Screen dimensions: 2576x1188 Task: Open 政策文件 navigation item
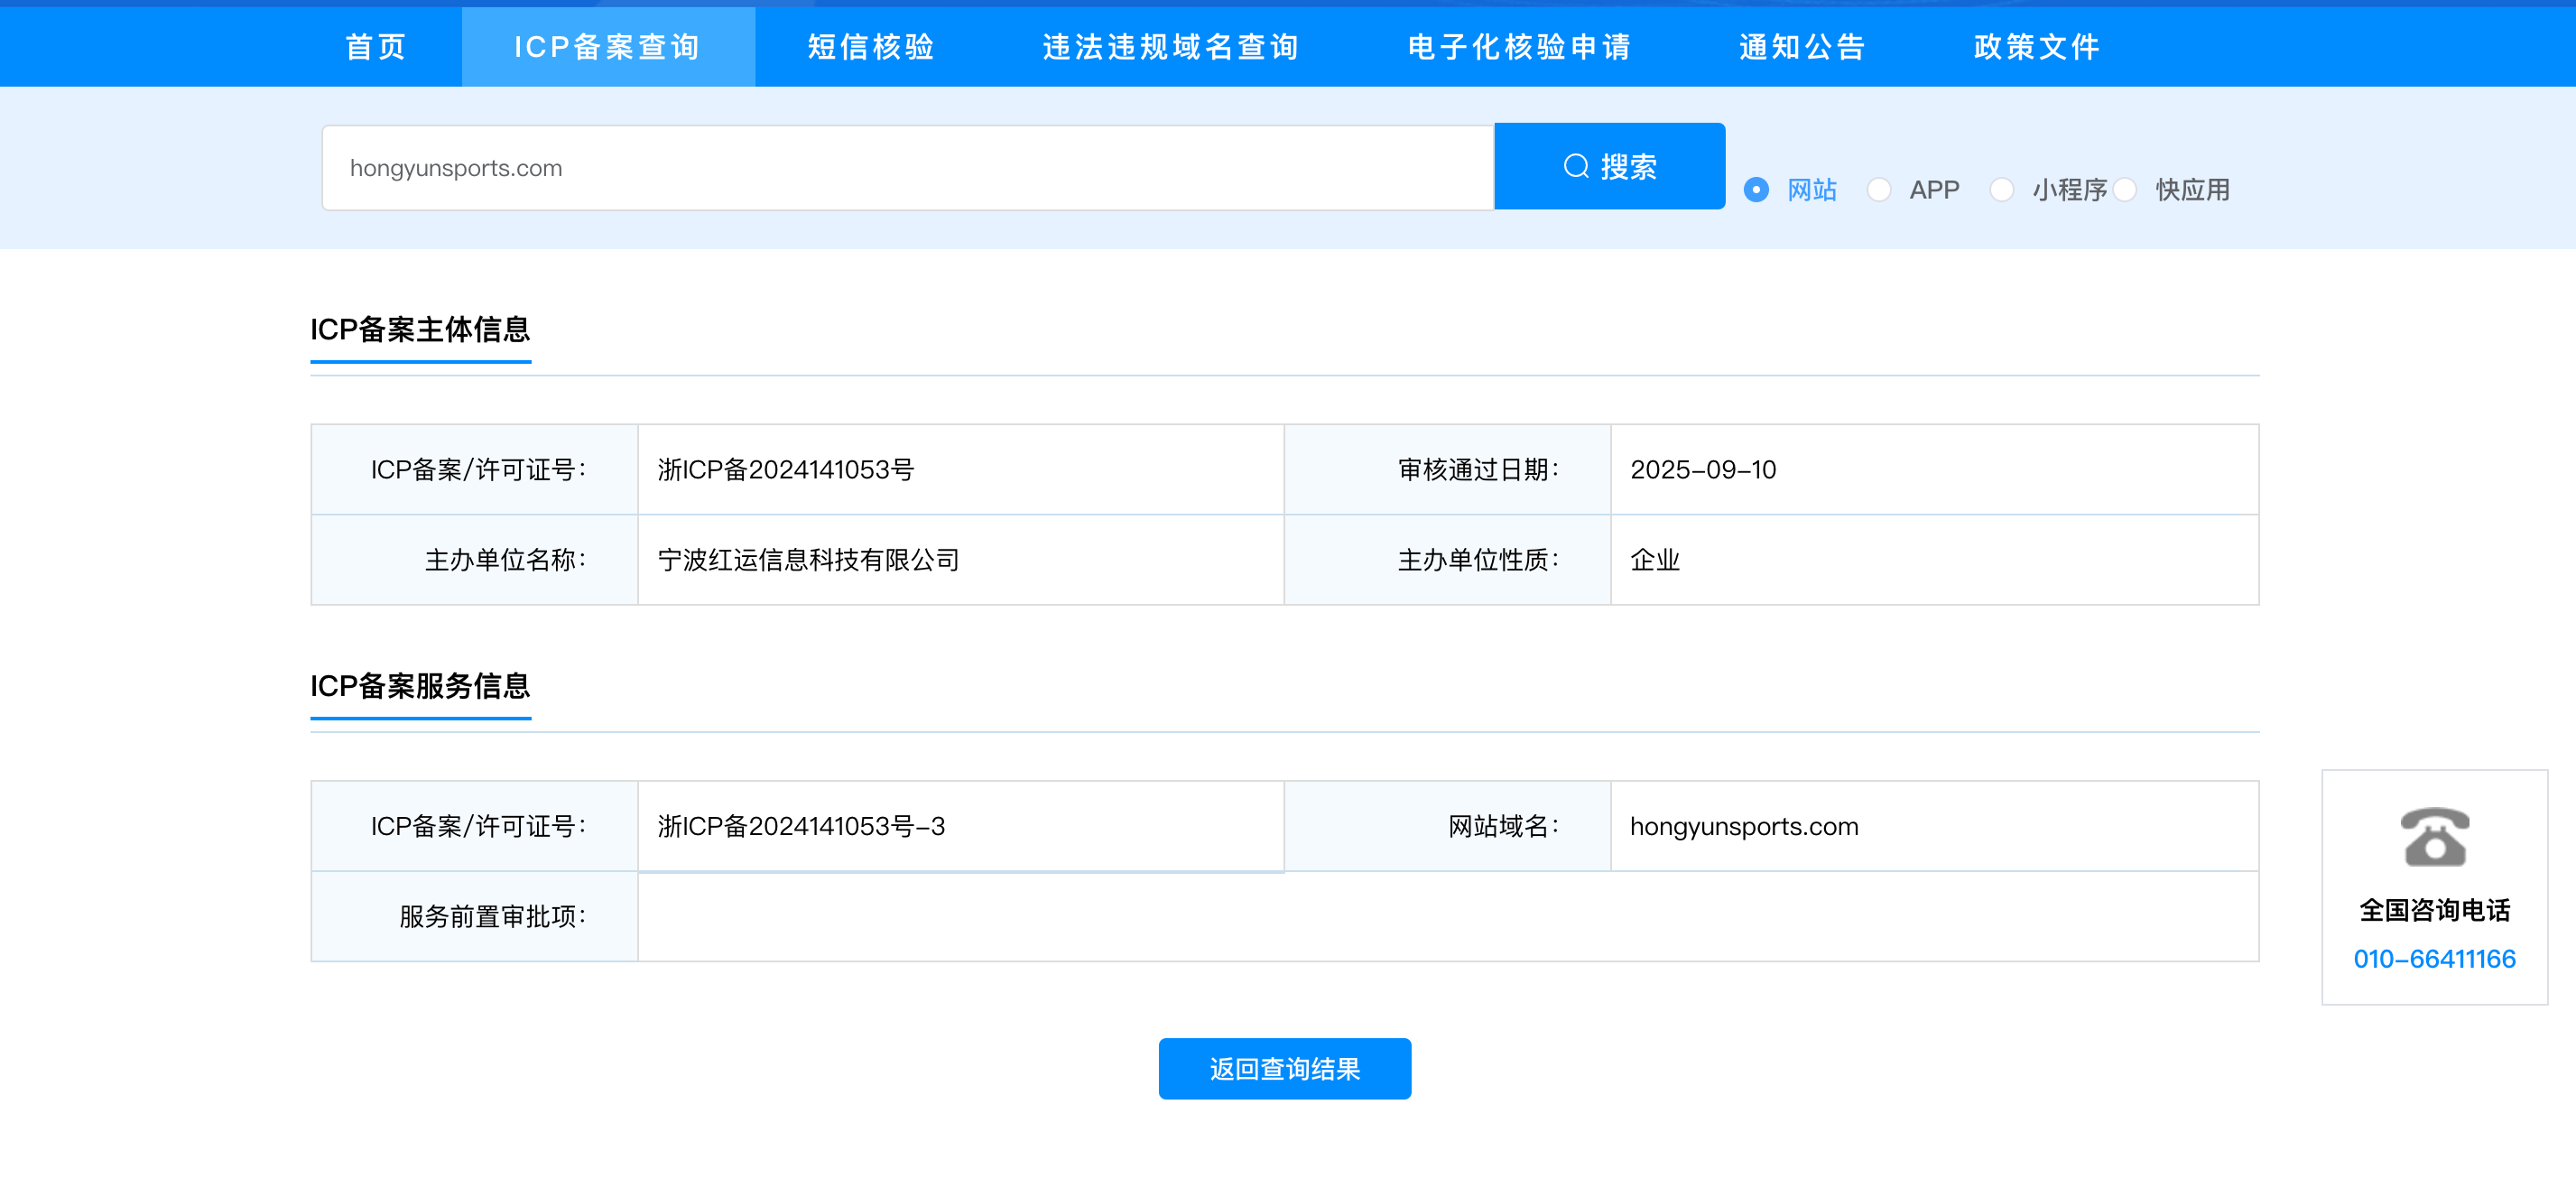(2037, 47)
